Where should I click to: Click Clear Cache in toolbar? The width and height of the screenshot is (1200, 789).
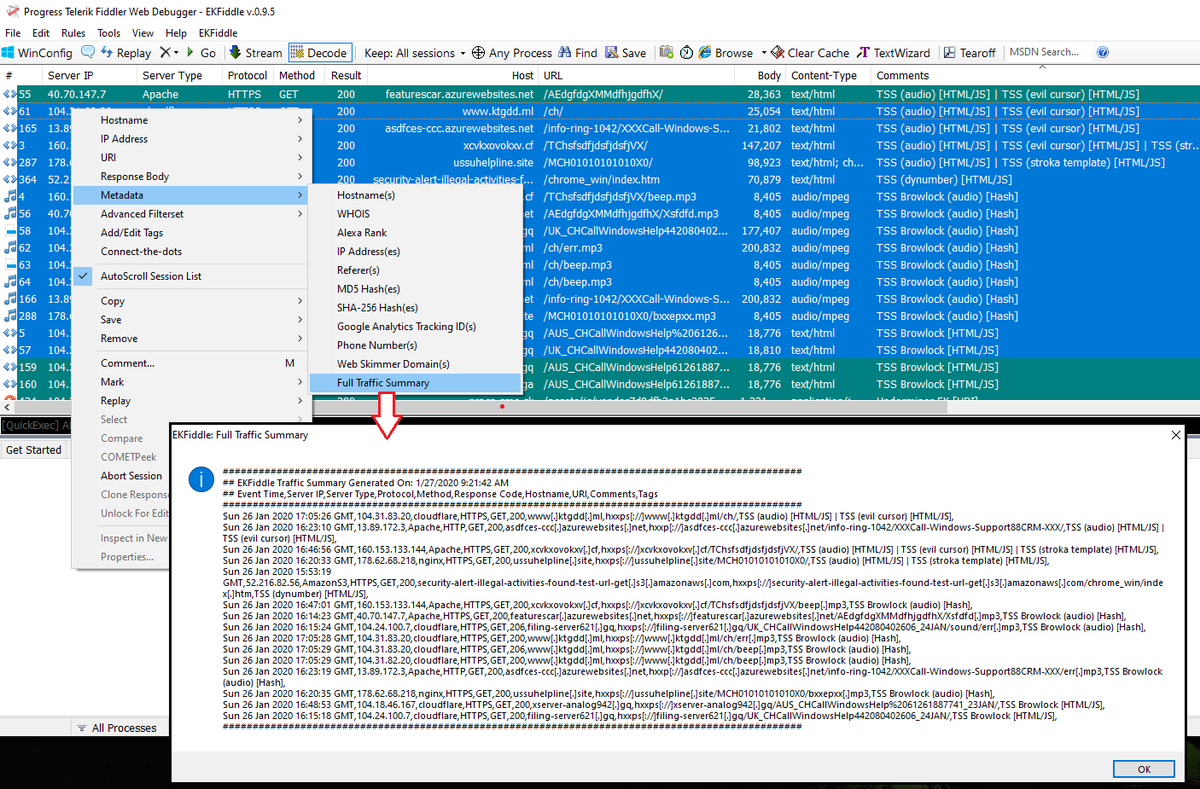pos(810,53)
